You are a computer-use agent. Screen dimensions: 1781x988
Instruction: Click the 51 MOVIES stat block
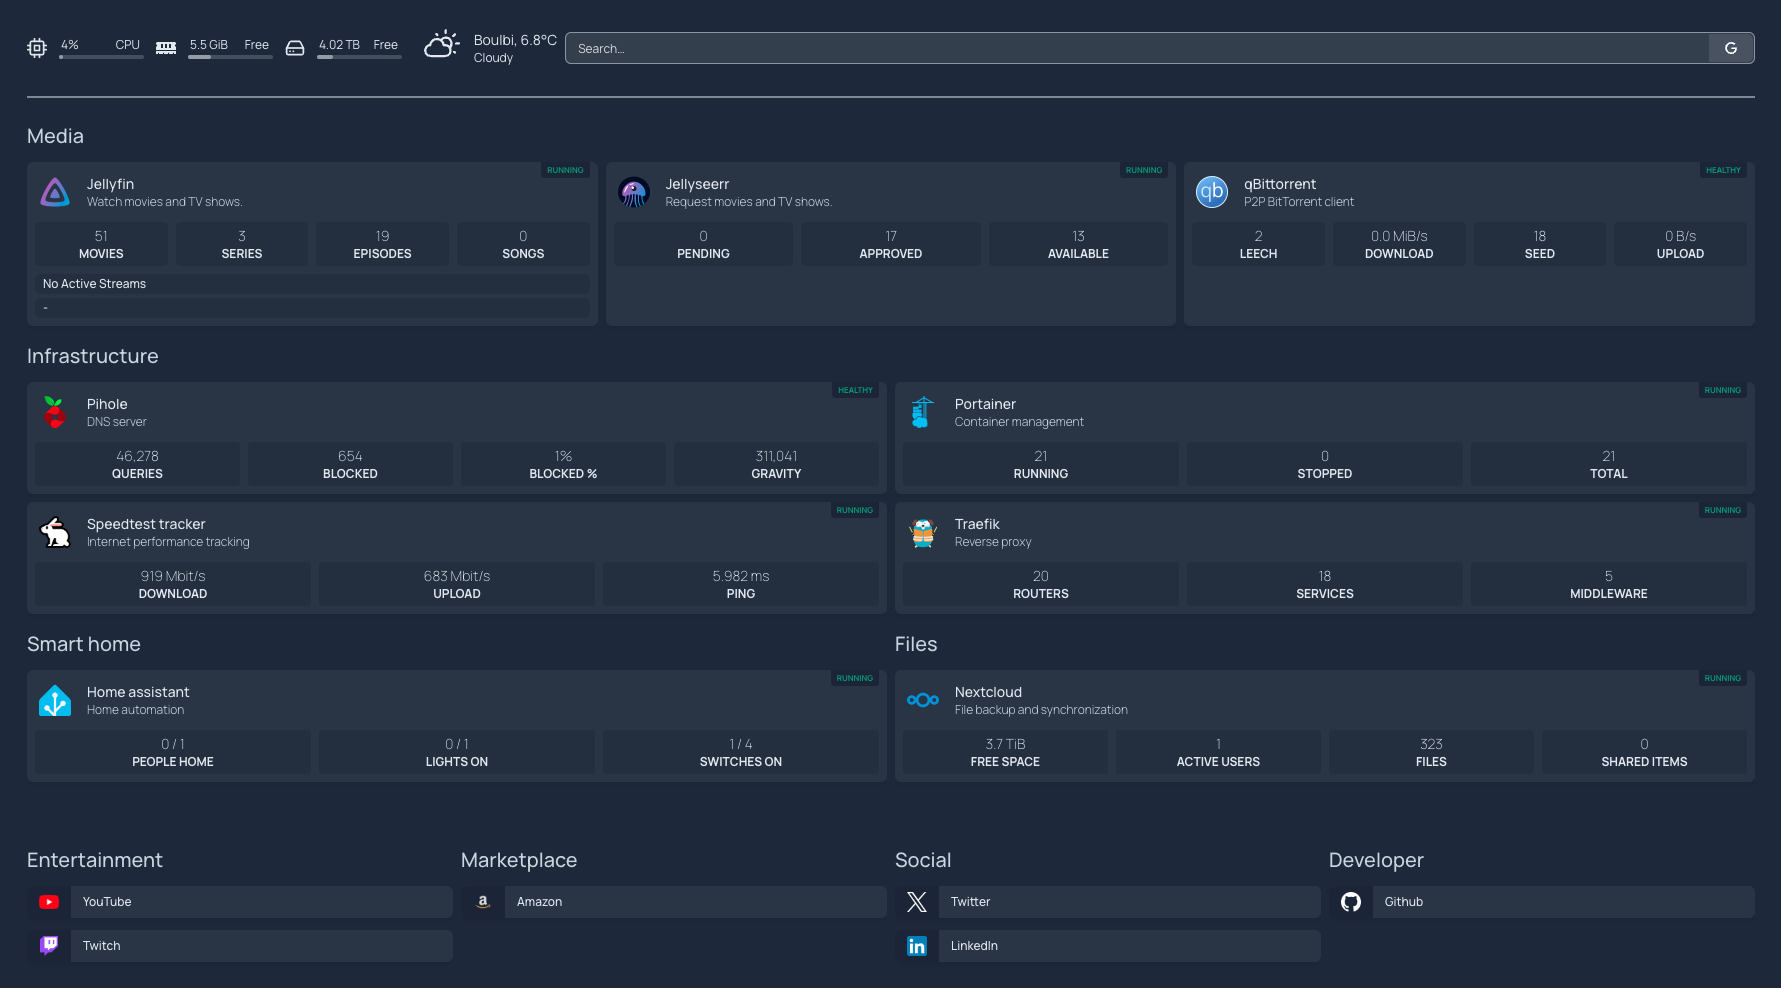(101, 244)
